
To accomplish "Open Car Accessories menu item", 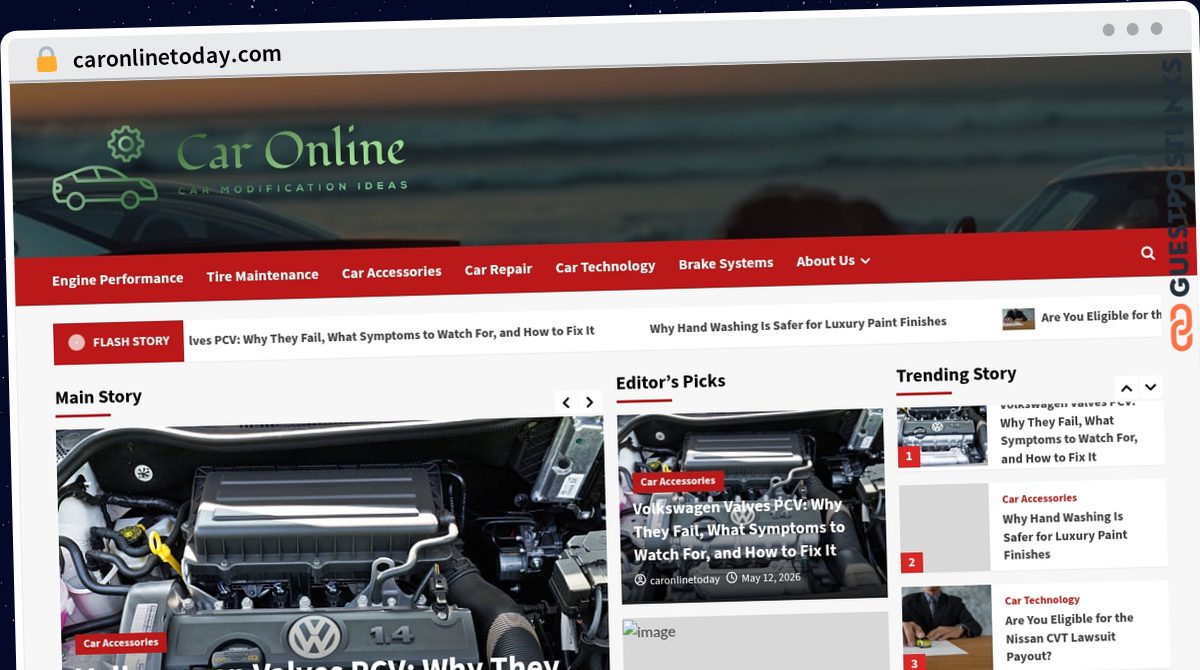I will [392, 271].
